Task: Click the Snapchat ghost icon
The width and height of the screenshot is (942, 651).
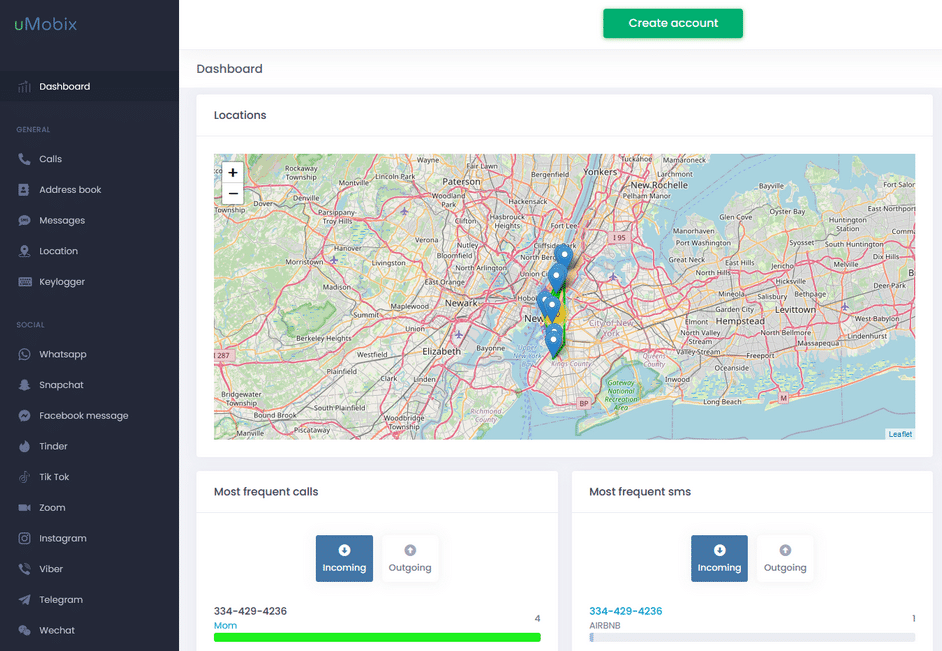Action: click(x=24, y=385)
